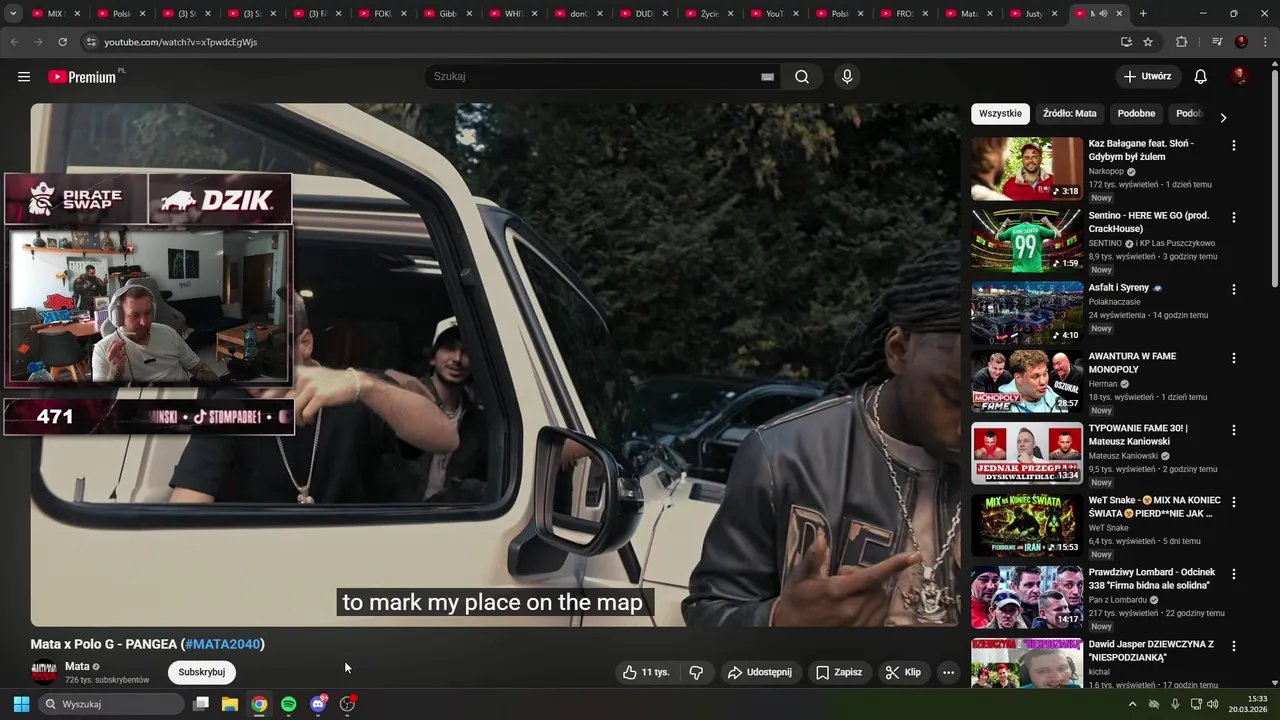
Task: Open the Utwórz create menu
Action: pyautogui.click(x=1147, y=77)
